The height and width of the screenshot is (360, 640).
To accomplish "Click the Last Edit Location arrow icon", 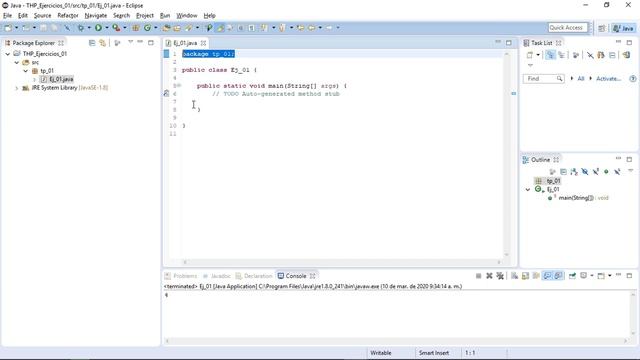I will 300,28.
